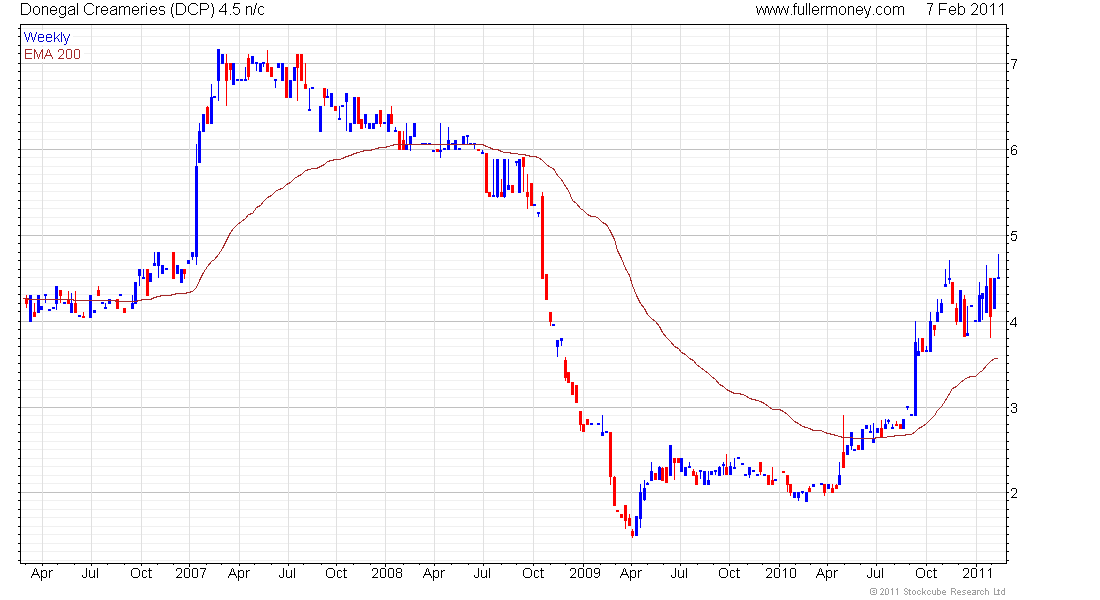The image size is (1100, 600).
Task: Click the '2010' label on time axis
Action: pyautogui.click(x=781, y=573)
